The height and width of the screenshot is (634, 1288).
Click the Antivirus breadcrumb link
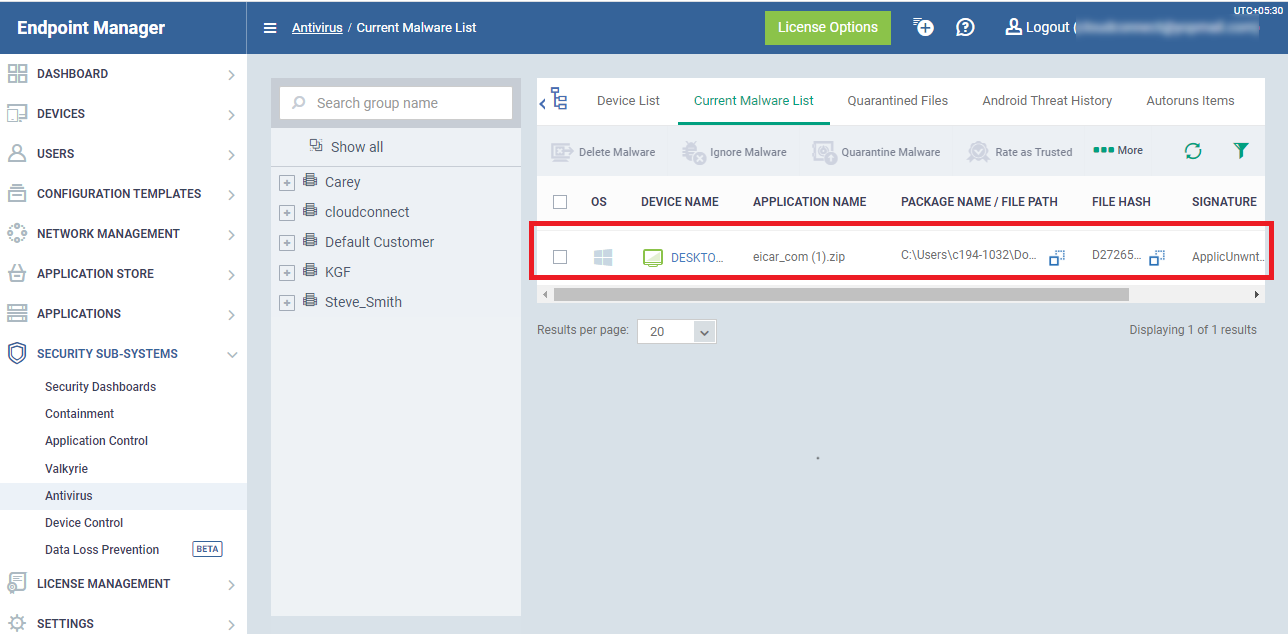click(317, 28)
